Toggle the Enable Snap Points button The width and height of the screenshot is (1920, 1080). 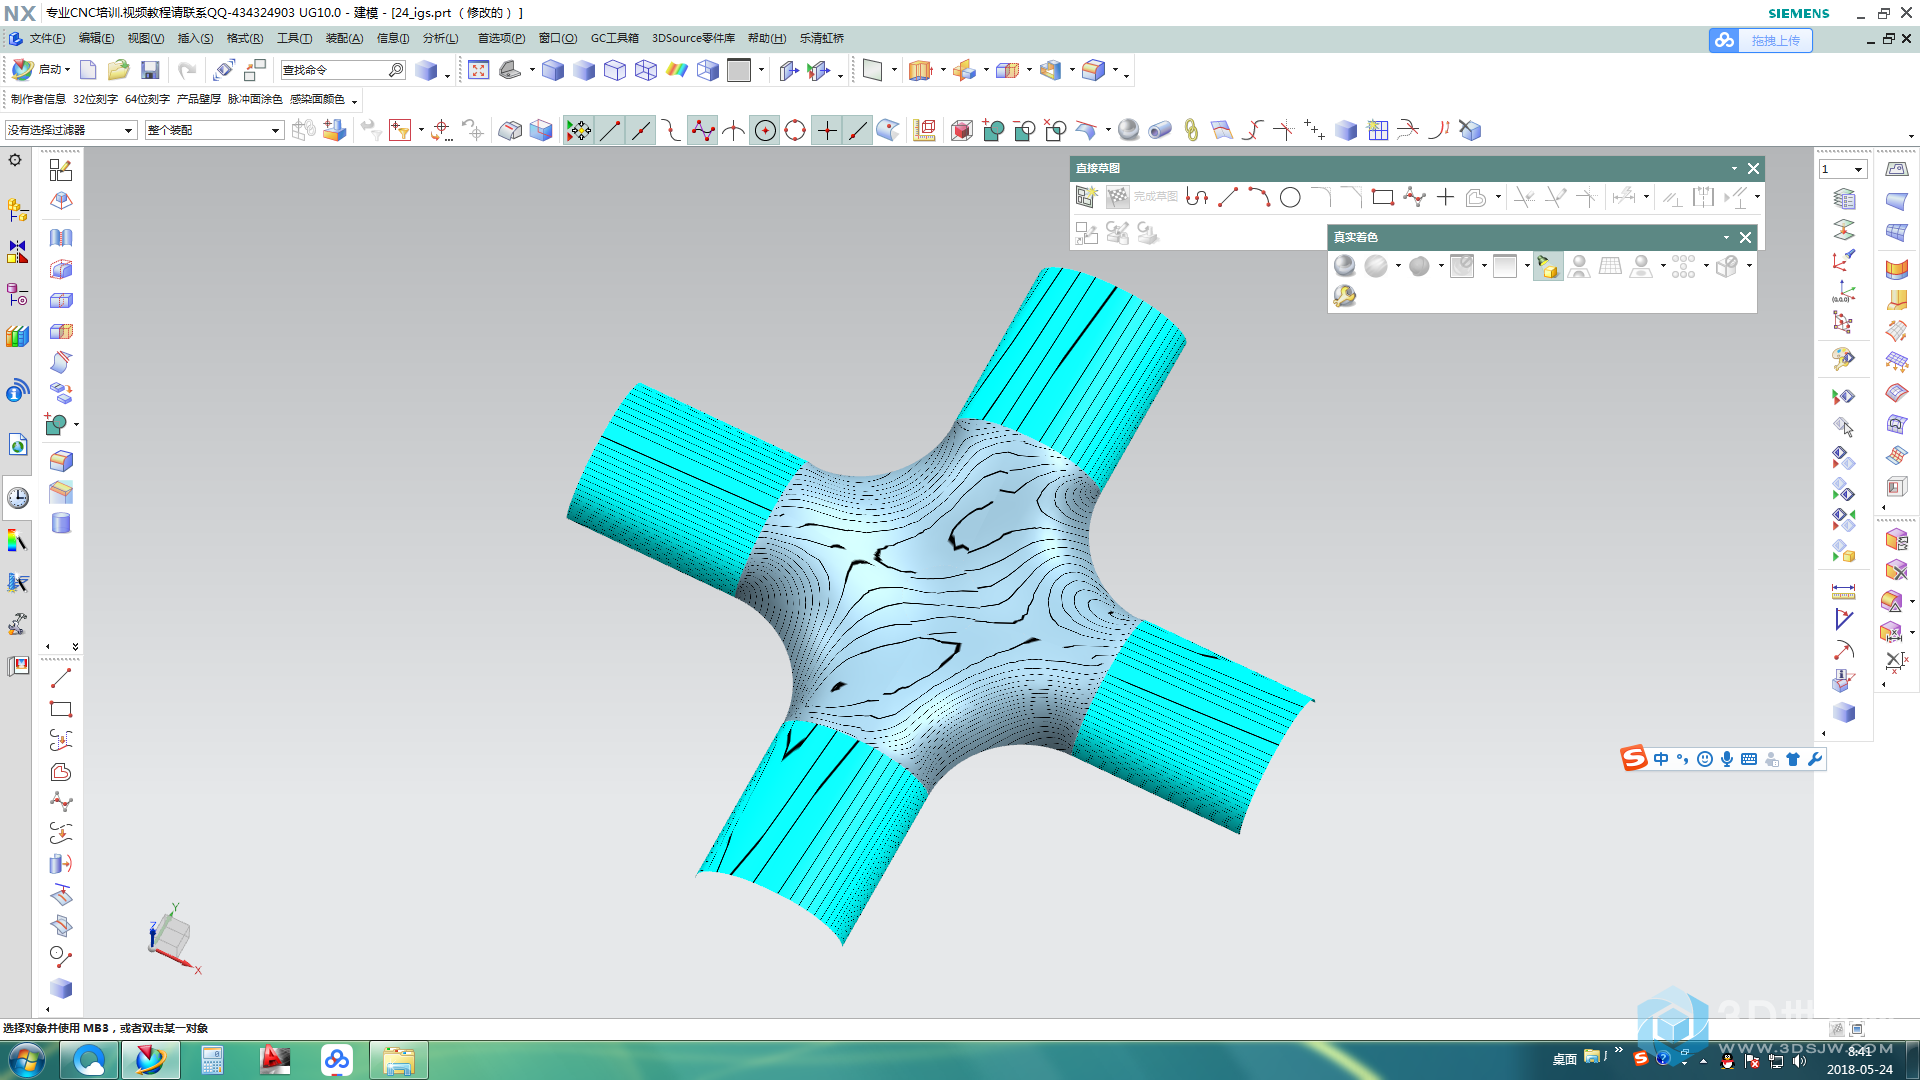coord(578,130)
